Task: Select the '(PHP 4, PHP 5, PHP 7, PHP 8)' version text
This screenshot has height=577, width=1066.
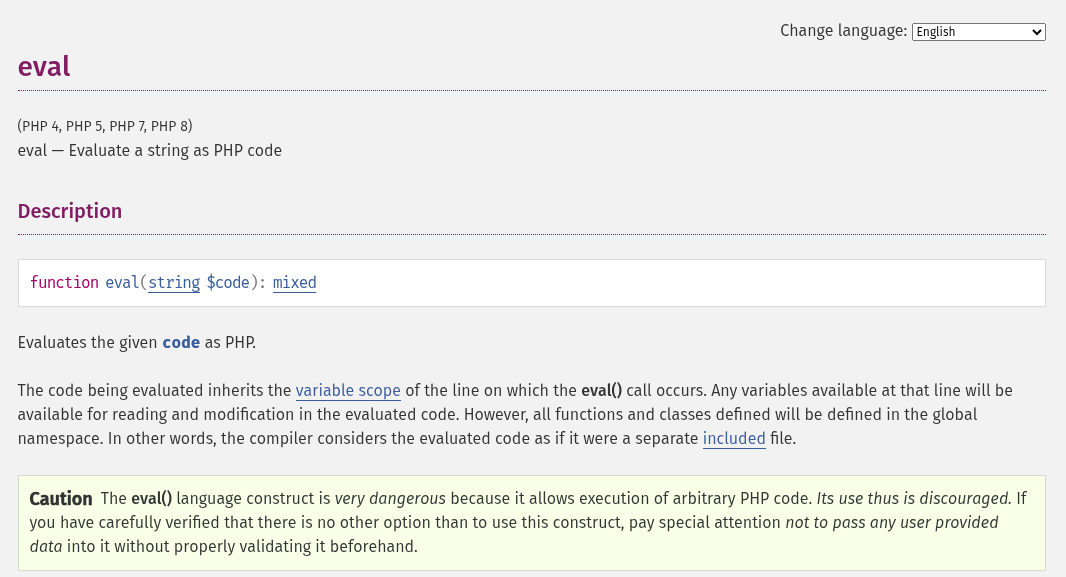Action: [x=105, y=126]
